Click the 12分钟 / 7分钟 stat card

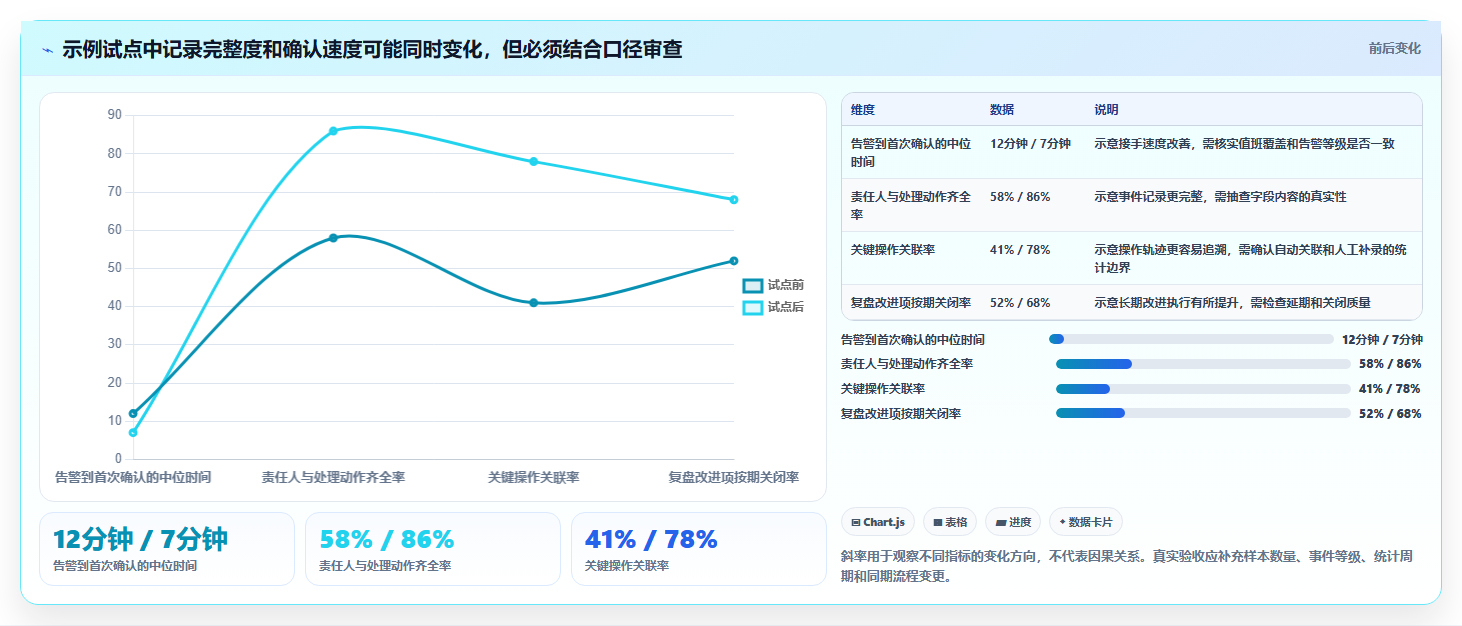[167, 549]
